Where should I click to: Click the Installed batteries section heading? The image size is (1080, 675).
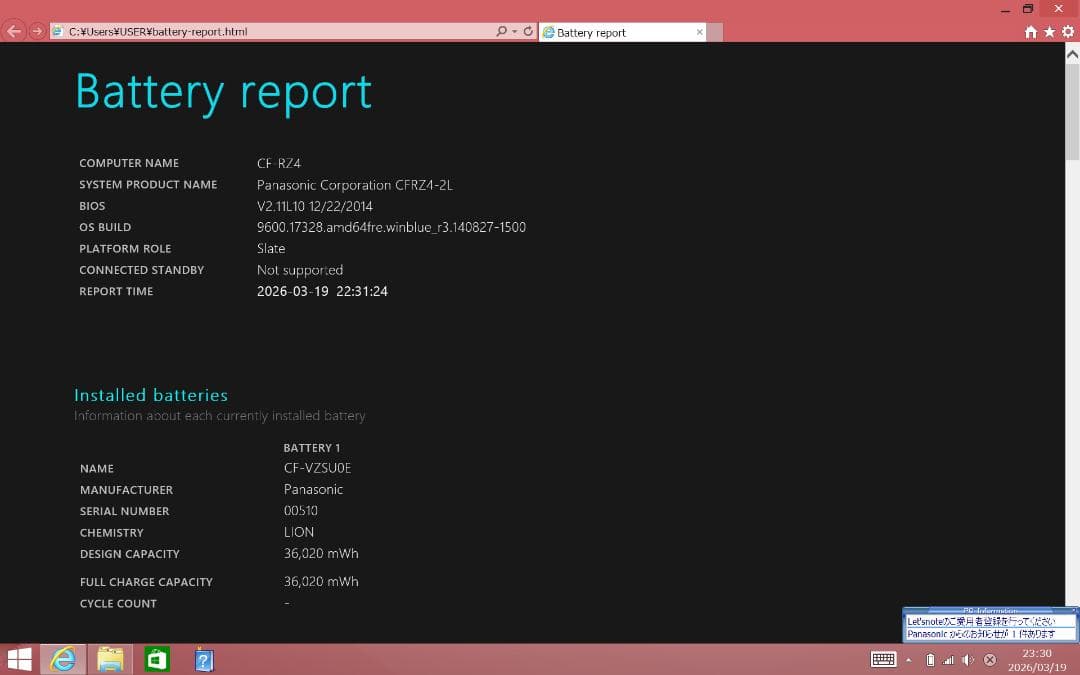point(151,395)
